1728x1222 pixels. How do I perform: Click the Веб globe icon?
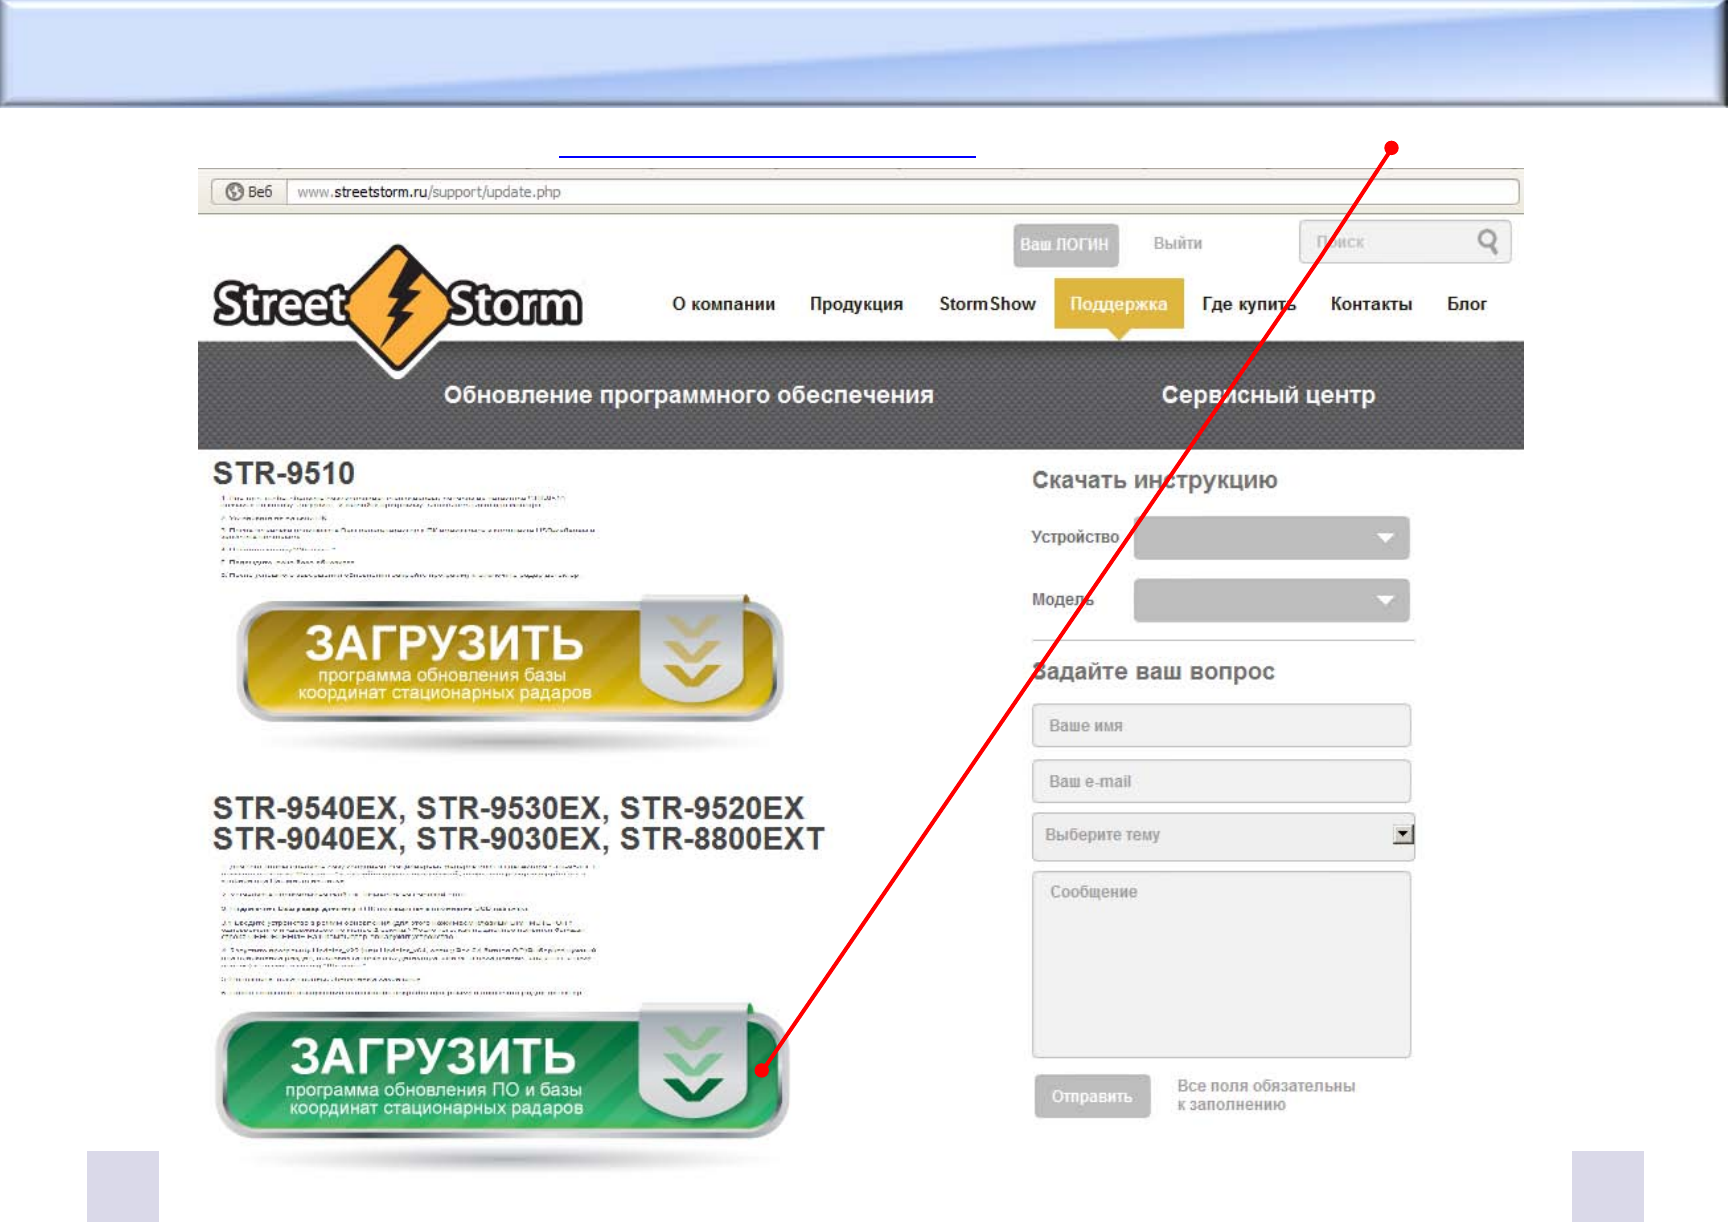235,192
